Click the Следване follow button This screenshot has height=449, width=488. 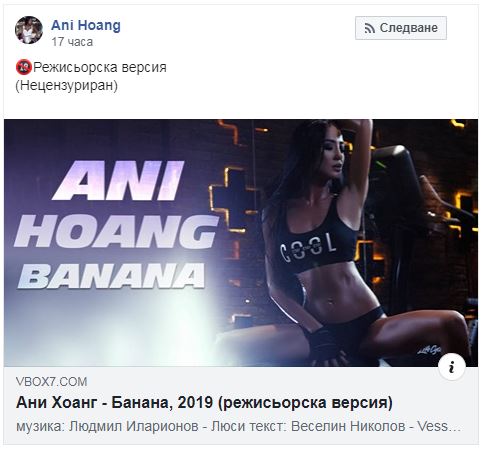pos(401,28)
